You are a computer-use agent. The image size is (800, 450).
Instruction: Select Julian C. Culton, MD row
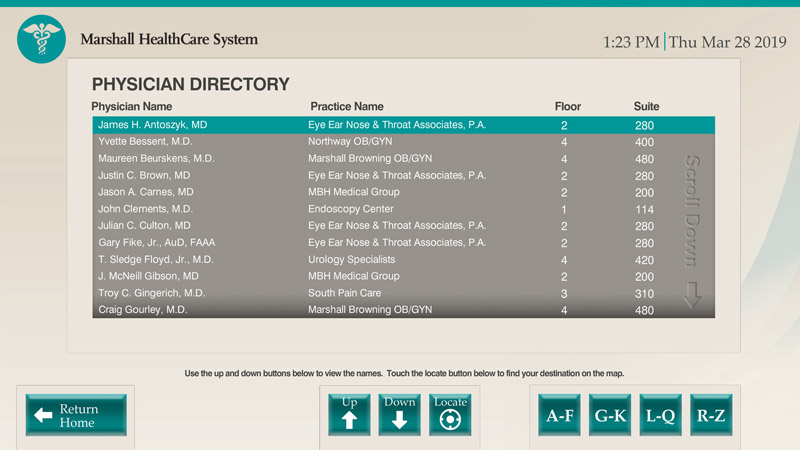pos(404,226)
